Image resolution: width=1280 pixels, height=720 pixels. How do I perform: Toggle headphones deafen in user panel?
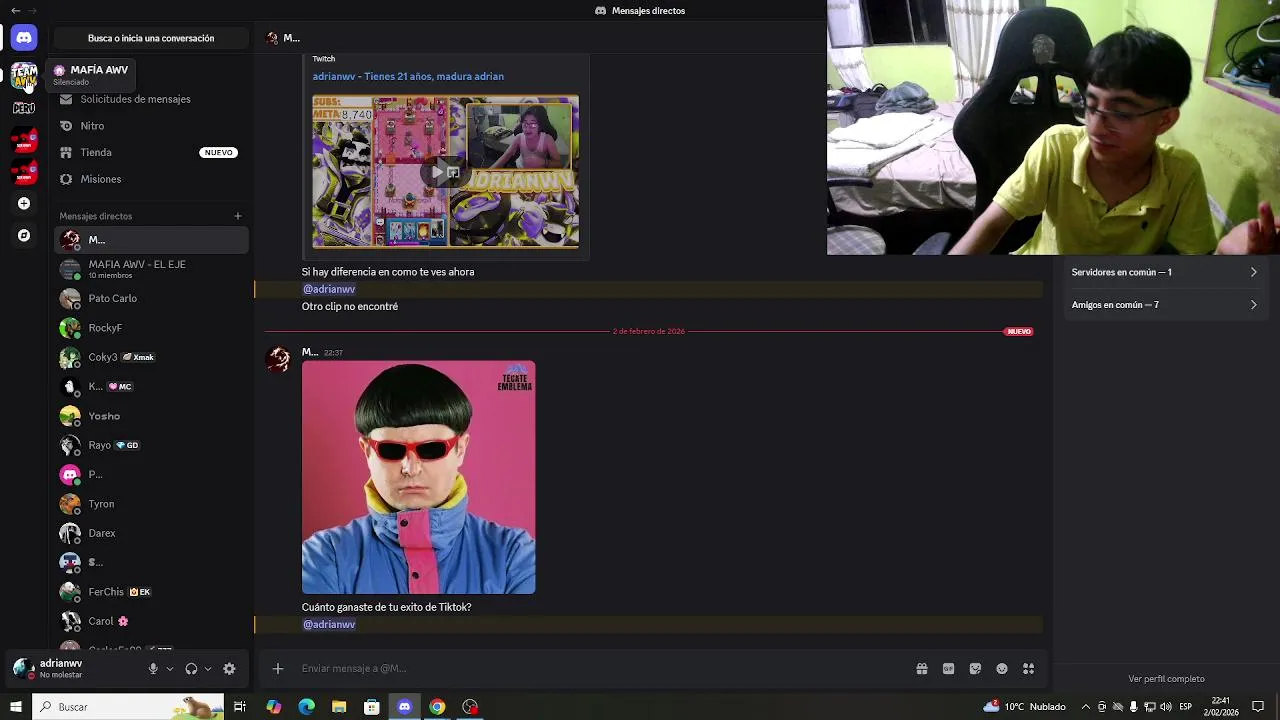tap(191, 668)
